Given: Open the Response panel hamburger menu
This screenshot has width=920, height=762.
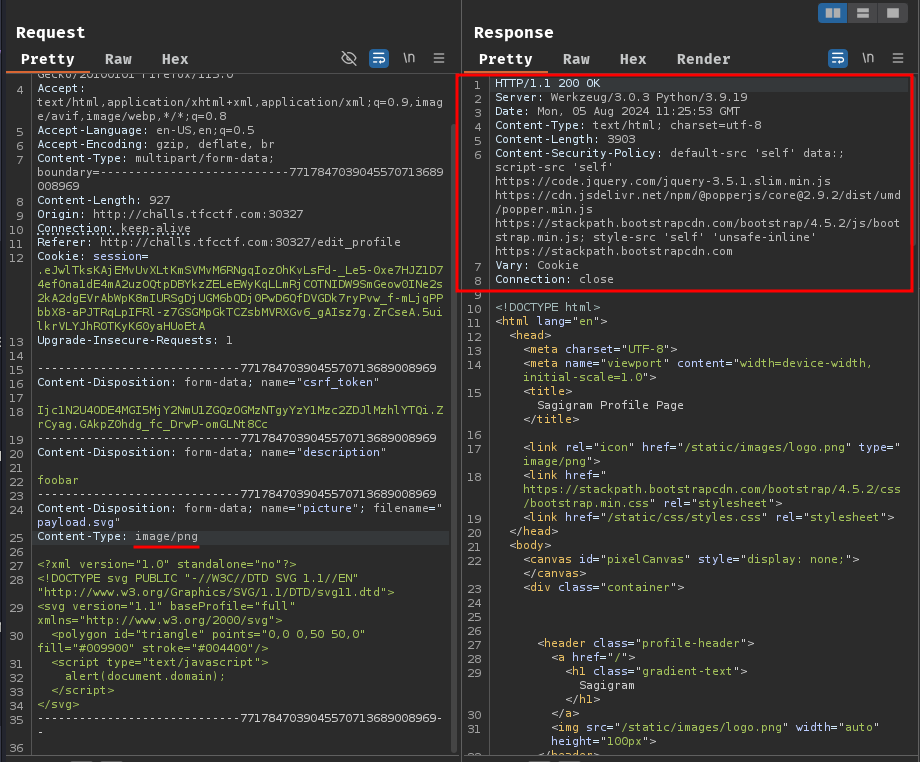Looking at the screenshot, I should (898, 58).
